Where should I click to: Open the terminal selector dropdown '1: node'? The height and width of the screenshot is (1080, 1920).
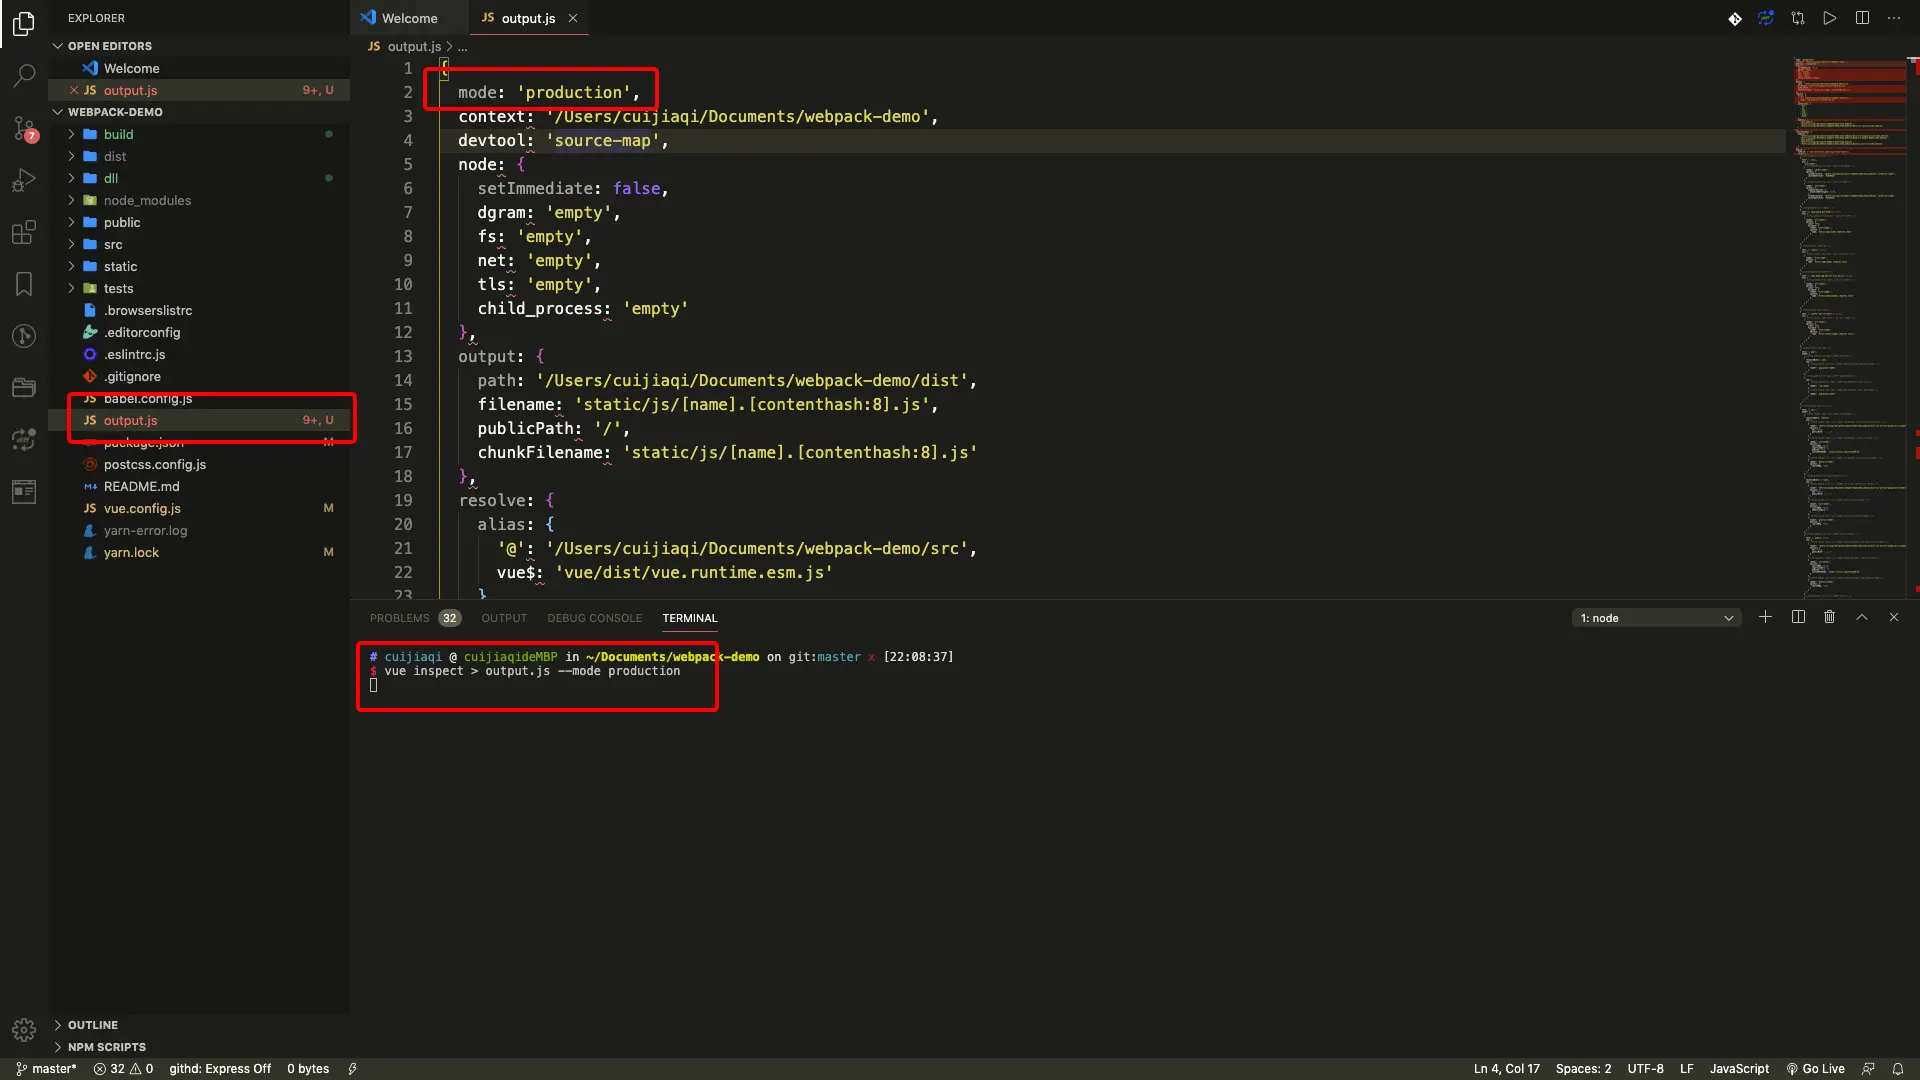pos(1656,618)
